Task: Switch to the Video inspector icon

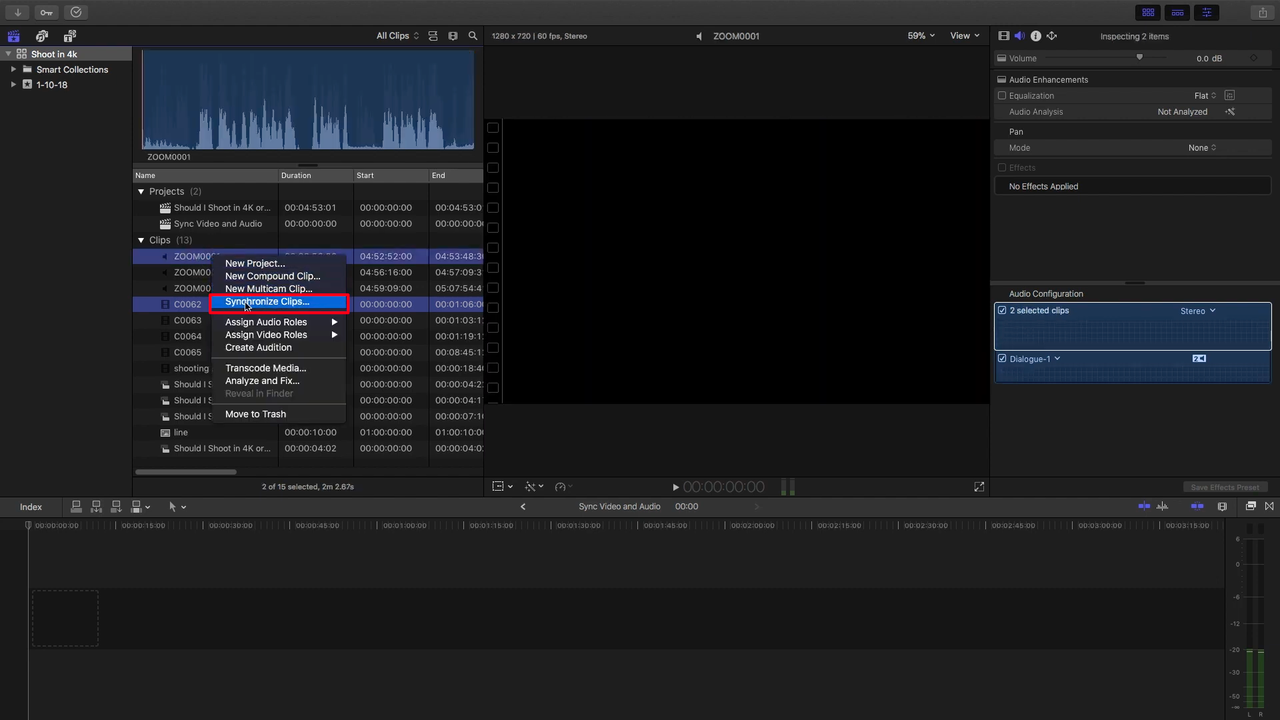Action: point(1004,36)
